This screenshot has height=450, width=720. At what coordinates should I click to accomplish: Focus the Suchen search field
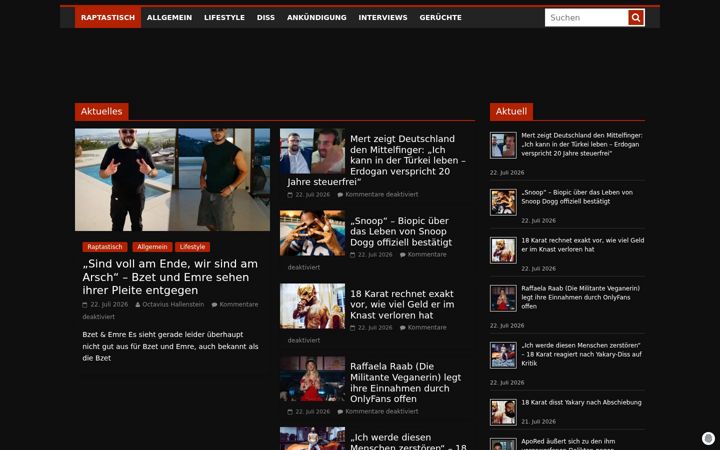pos(586,17)
